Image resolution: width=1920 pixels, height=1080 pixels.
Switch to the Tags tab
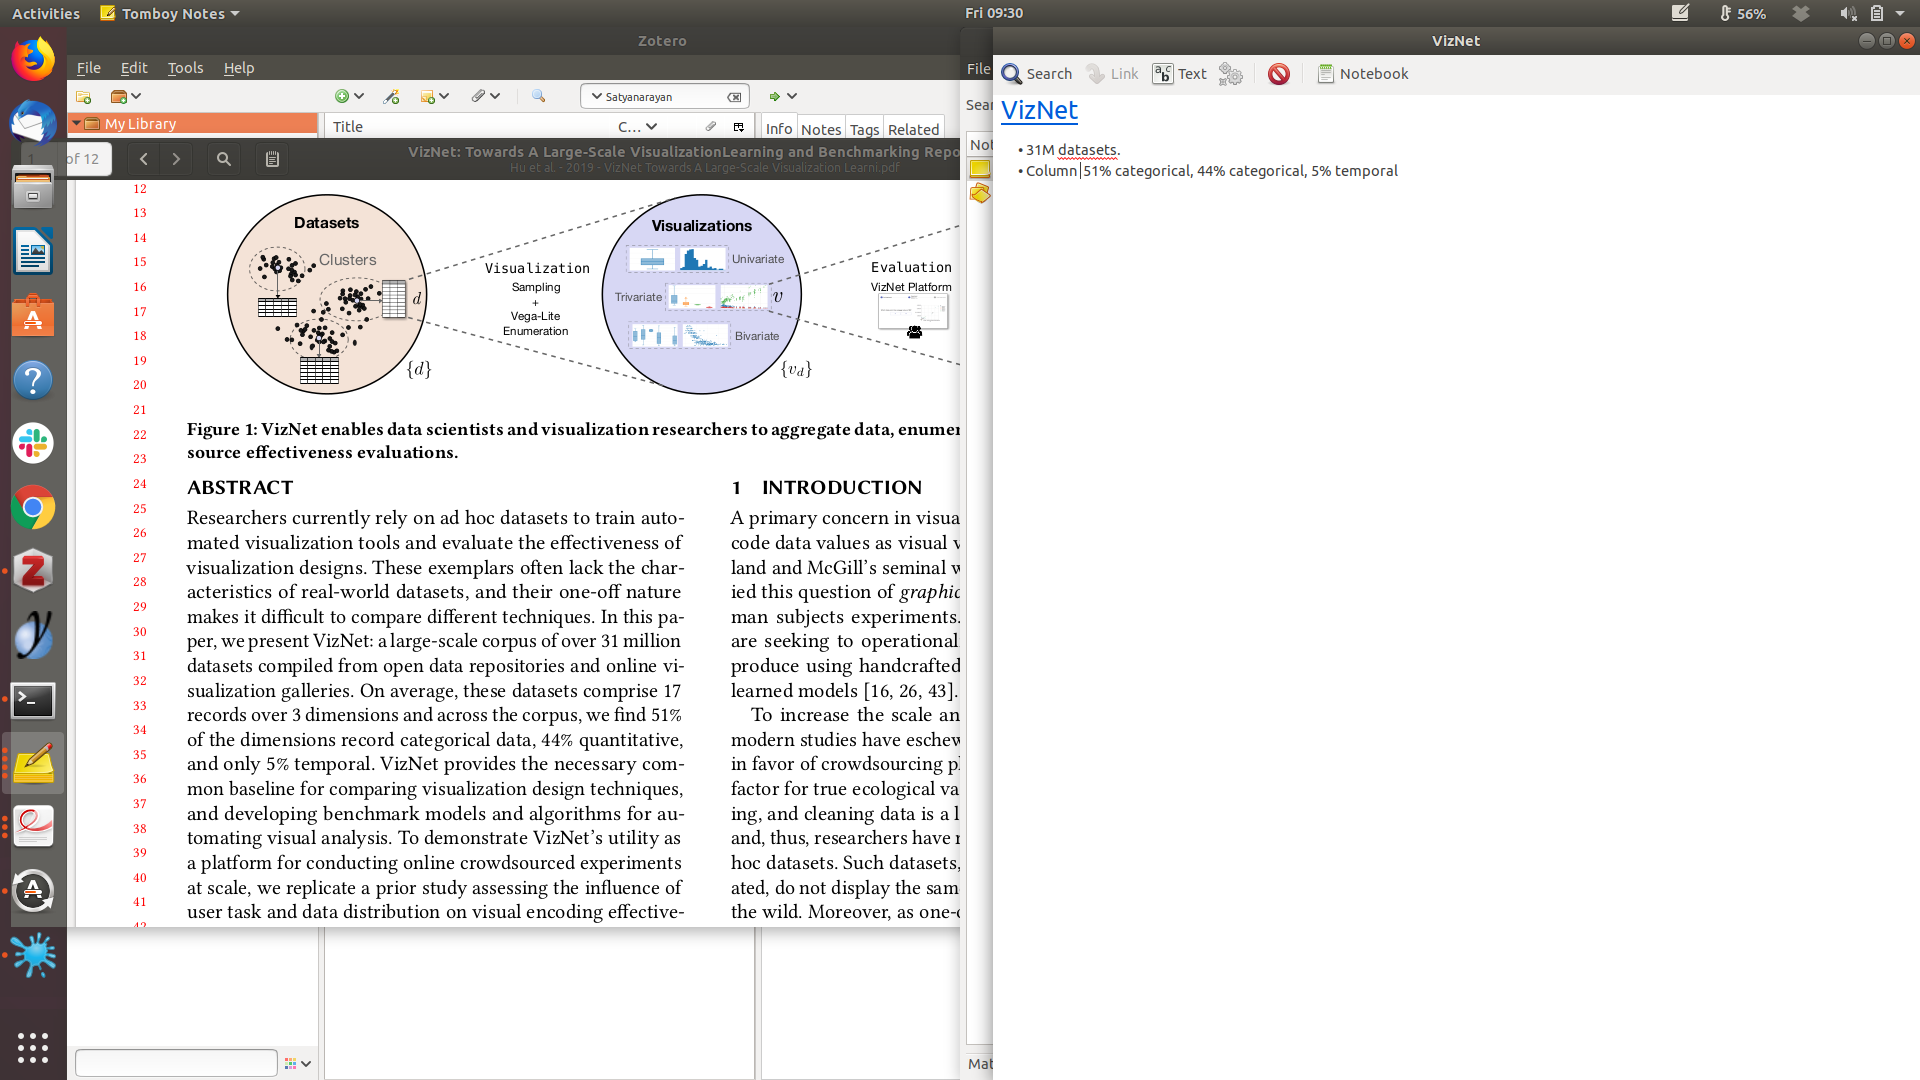pos(864,129)
